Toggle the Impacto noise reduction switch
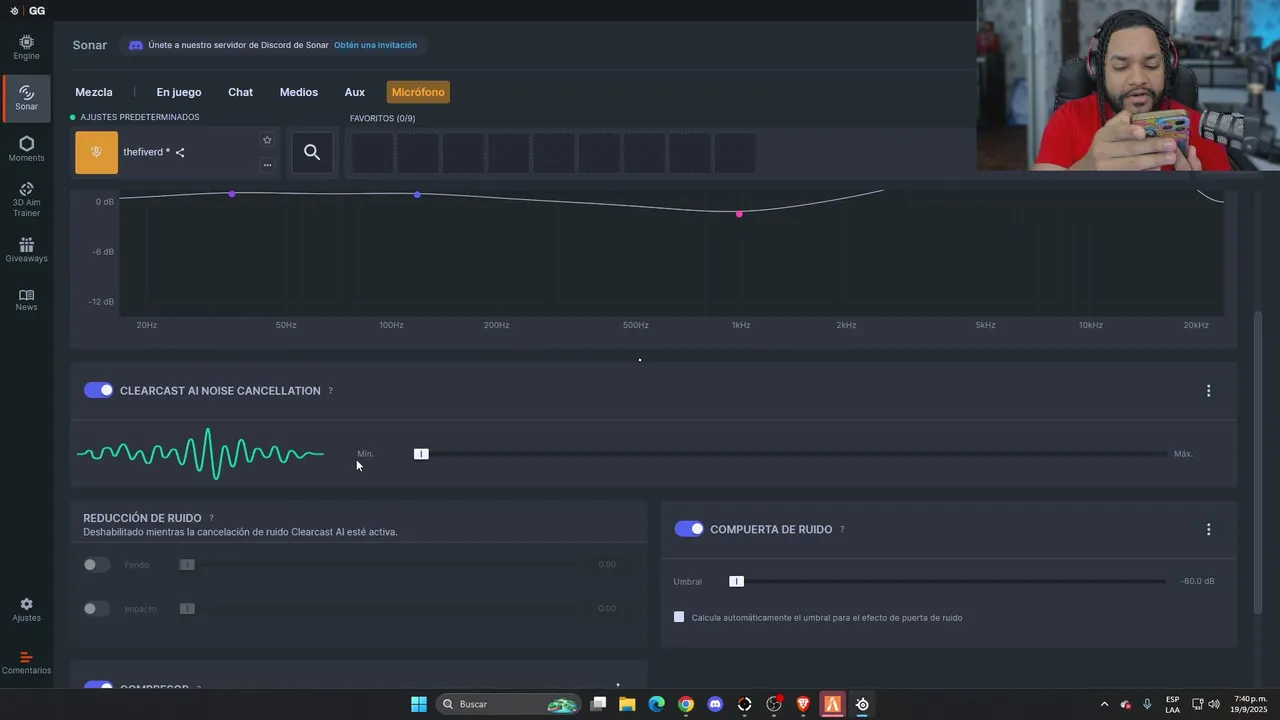This screenshot has height=720, width=1280. tap(96, 609)
